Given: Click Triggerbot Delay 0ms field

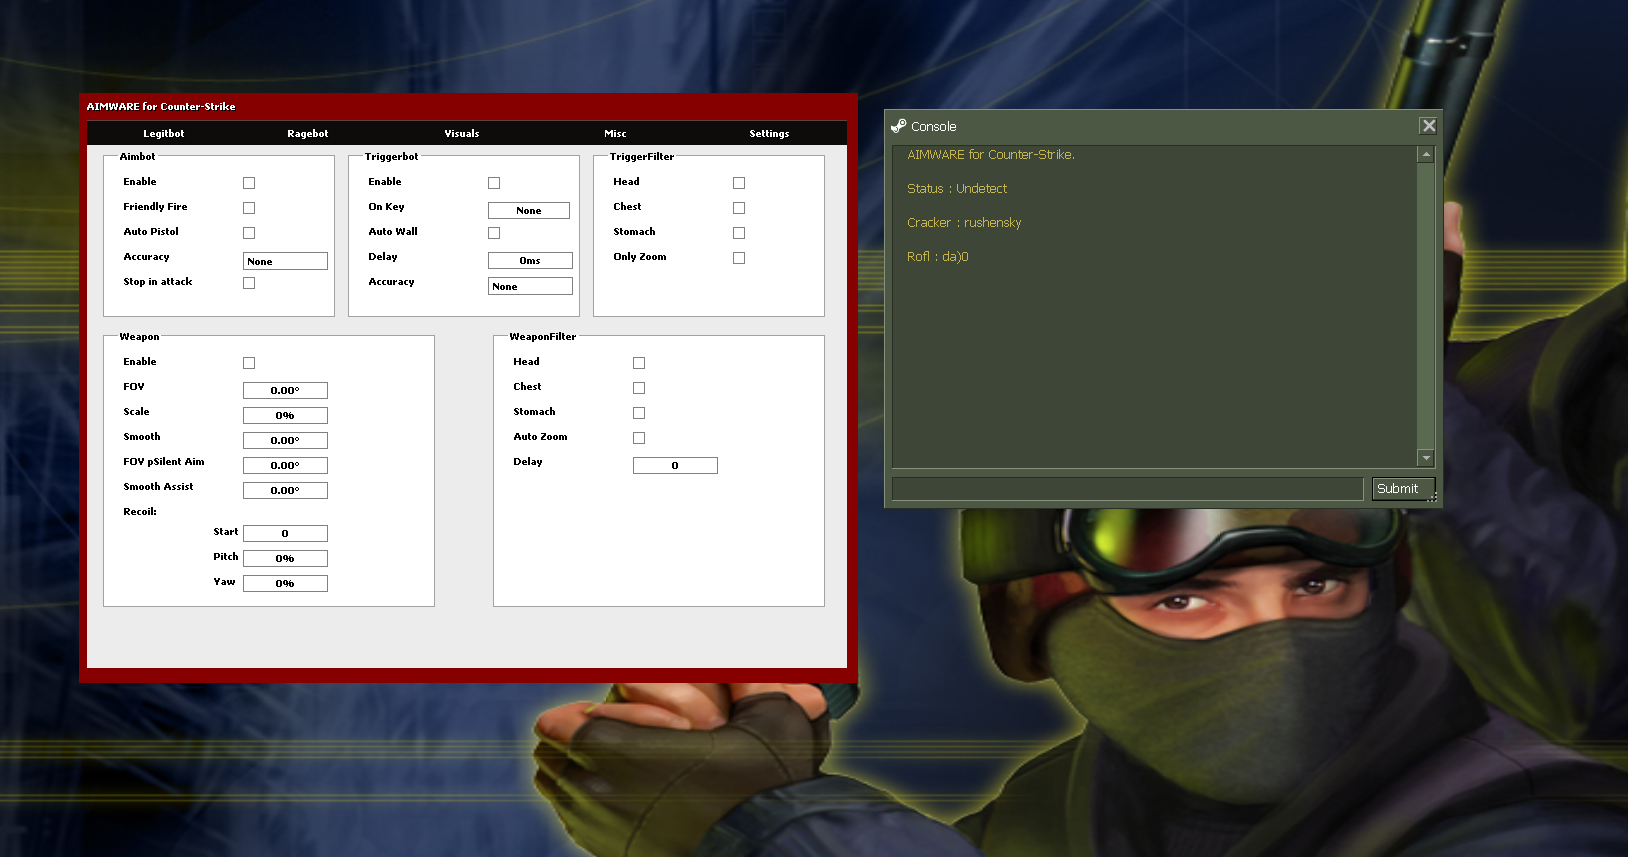Looking at the screenshot, I should 530,260.
